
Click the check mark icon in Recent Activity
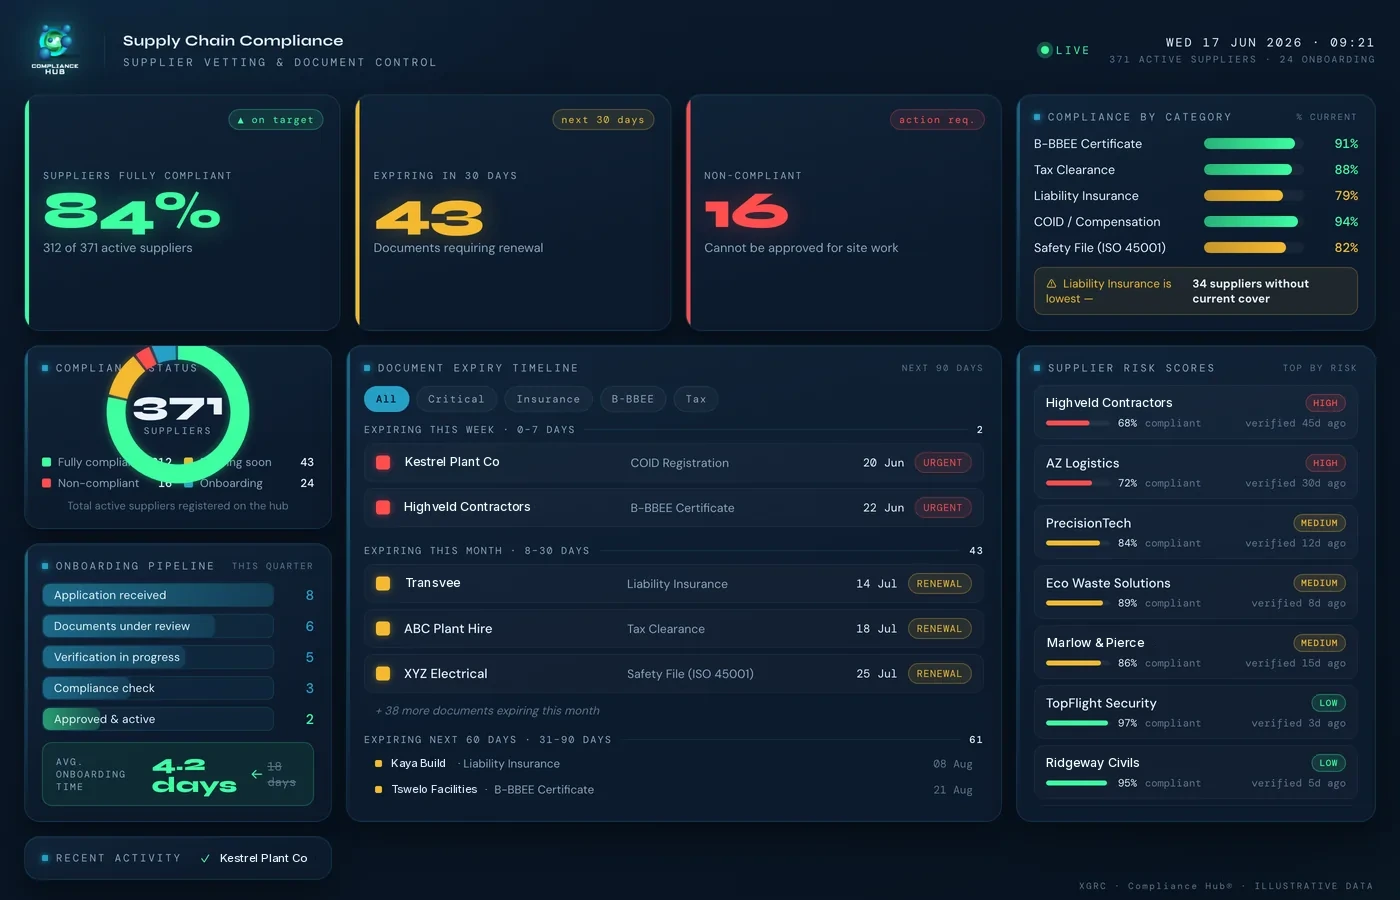tap(205, 858)
